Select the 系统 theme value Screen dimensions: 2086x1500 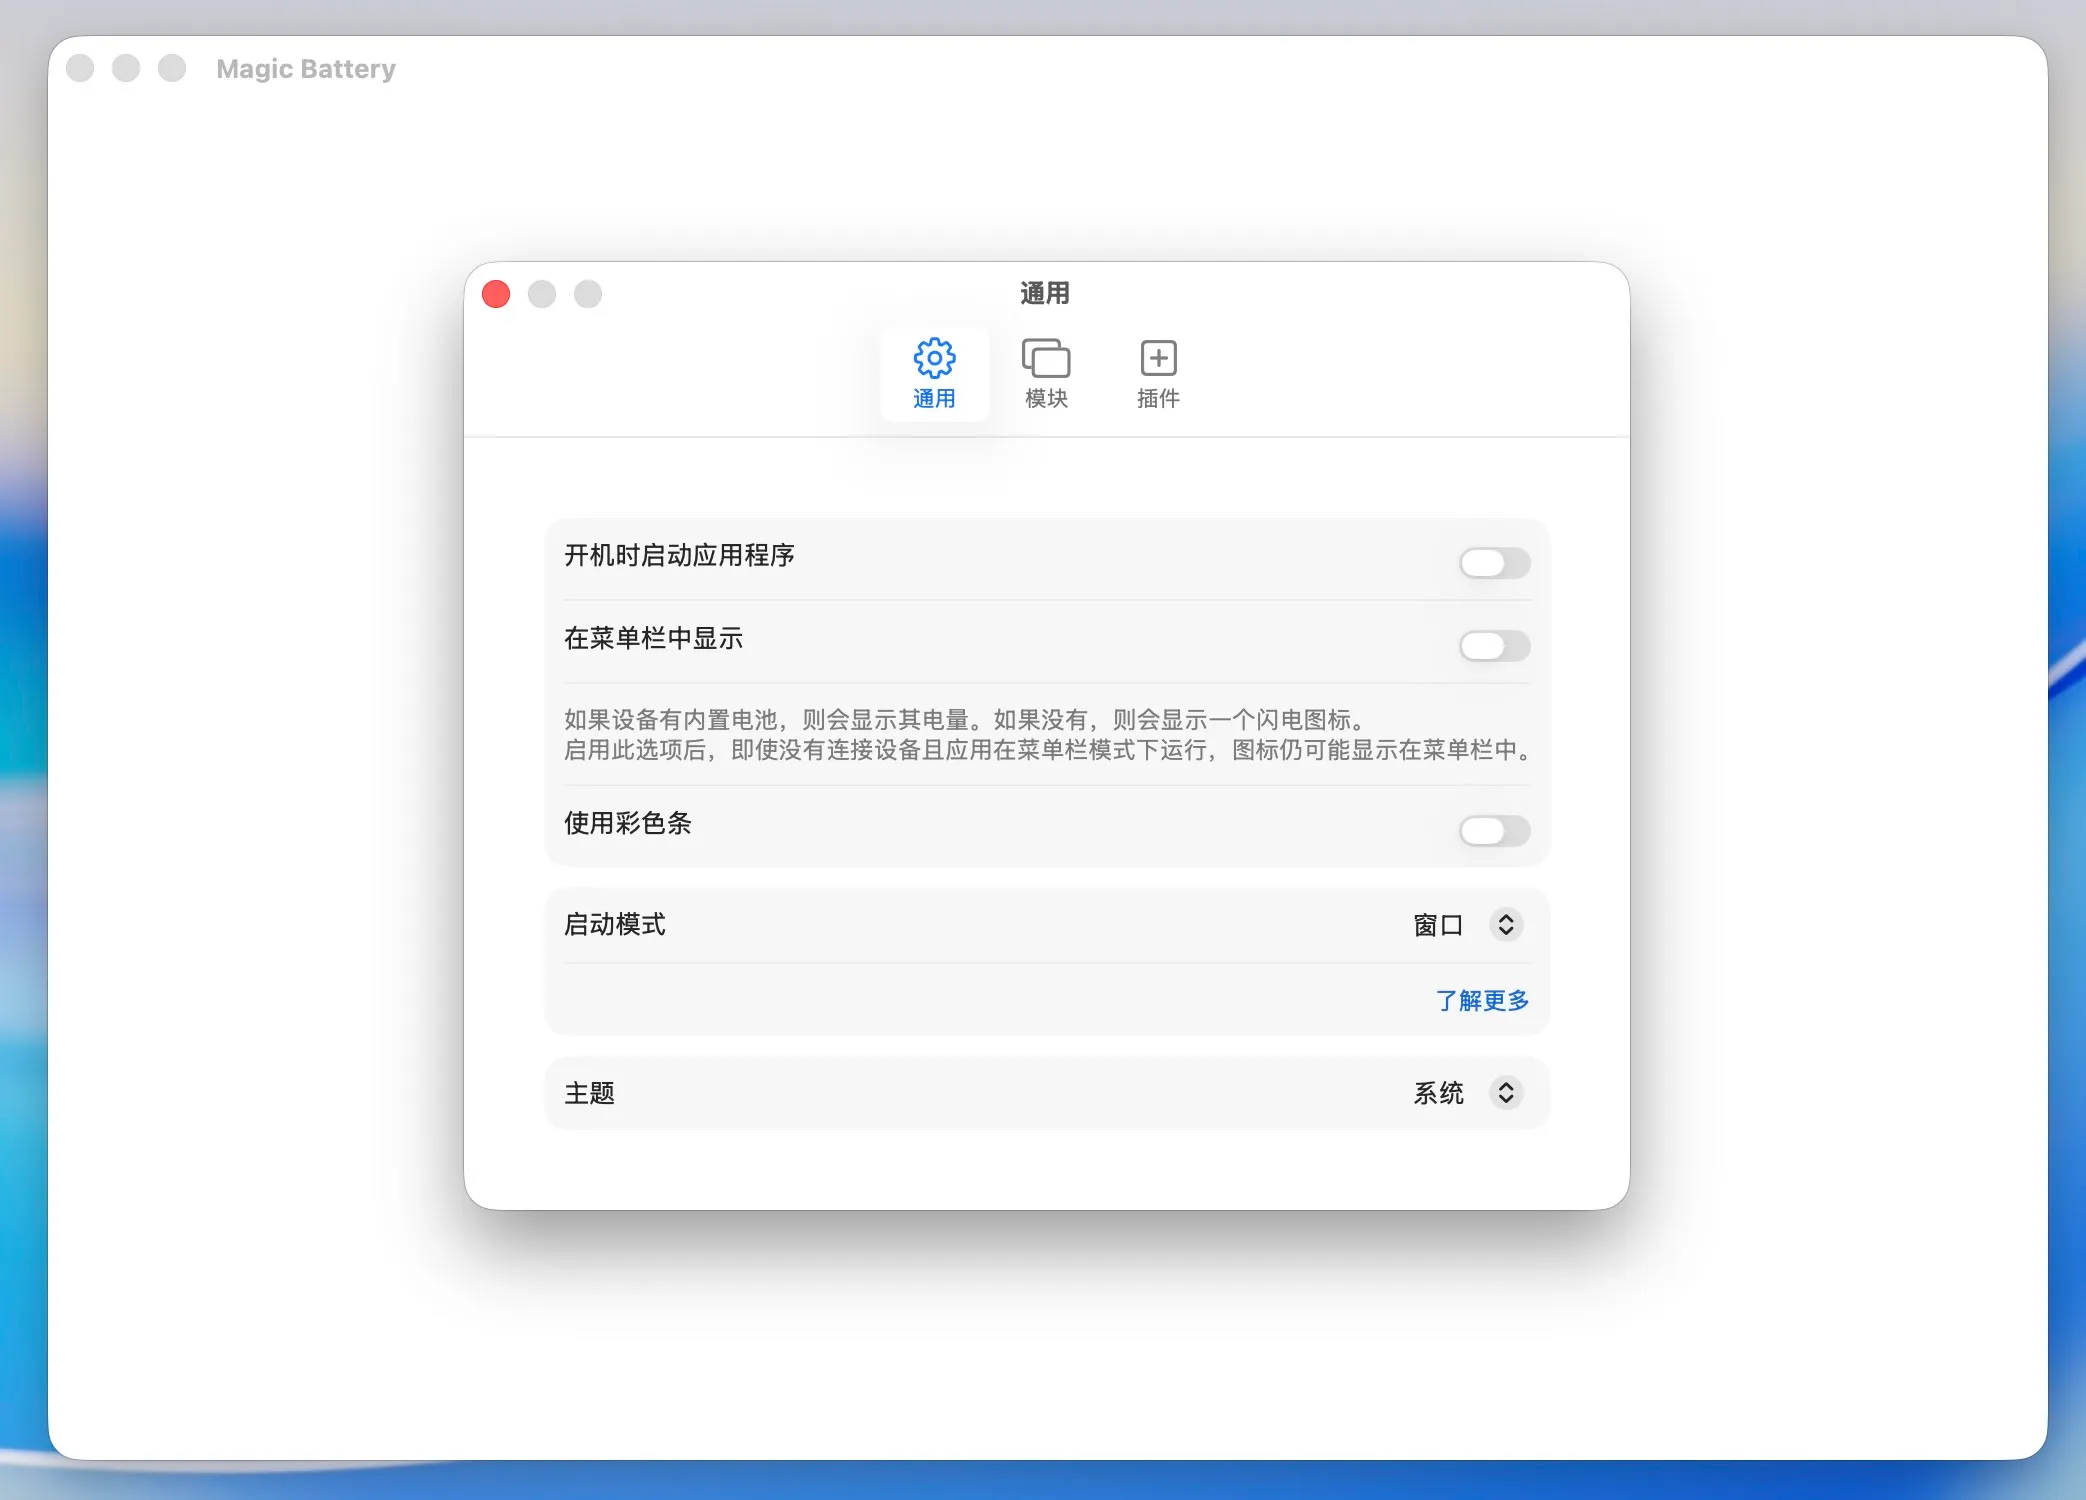[1438, 1093]
